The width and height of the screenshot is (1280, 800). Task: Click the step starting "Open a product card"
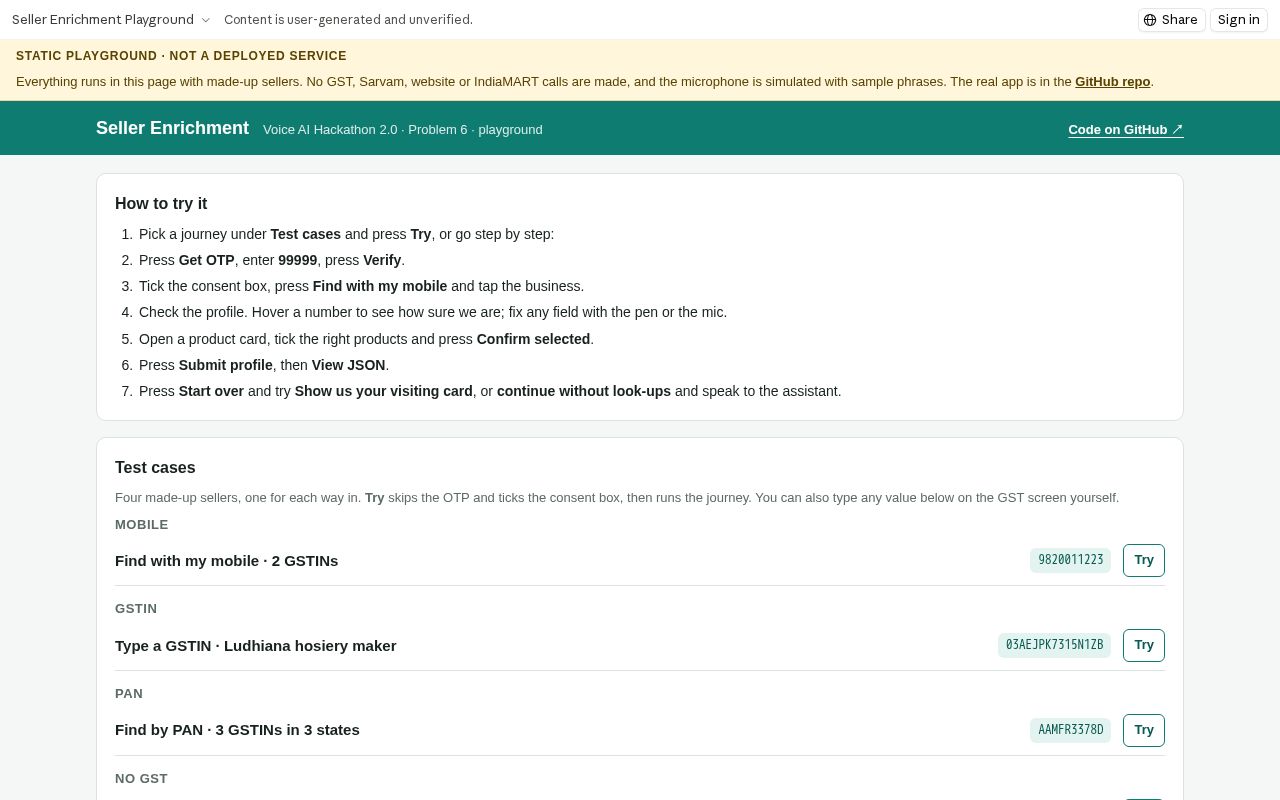[366, 339]
